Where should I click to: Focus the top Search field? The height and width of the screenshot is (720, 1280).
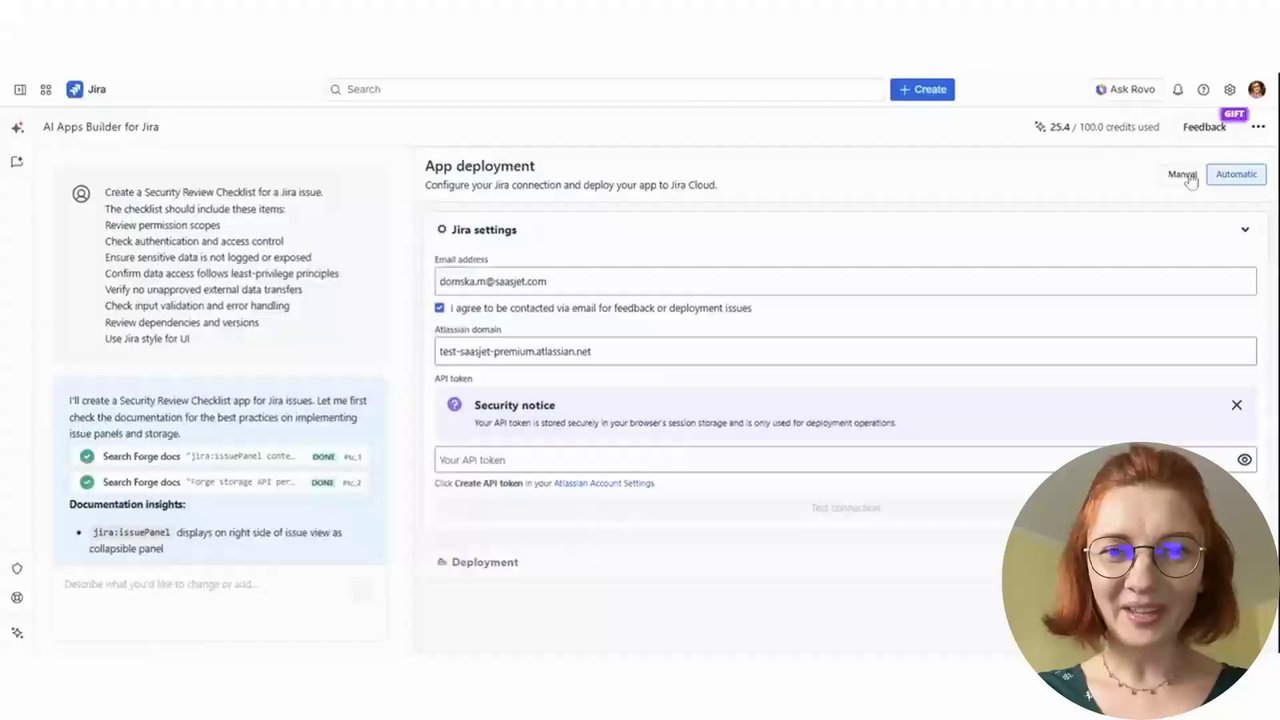605,89
